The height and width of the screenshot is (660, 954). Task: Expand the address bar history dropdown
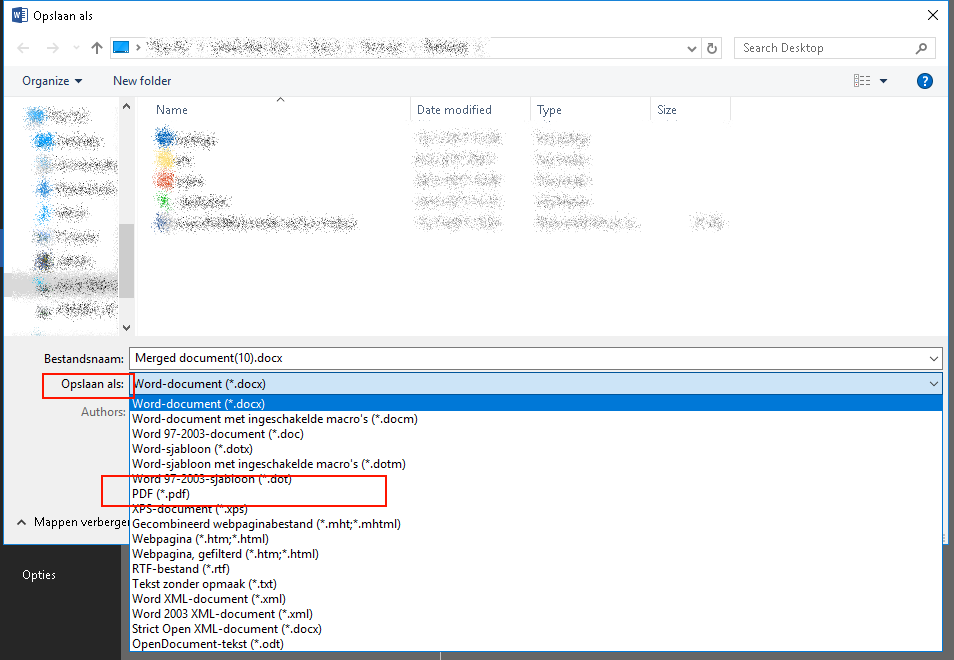pyautogui.click(x=691, y=48)
